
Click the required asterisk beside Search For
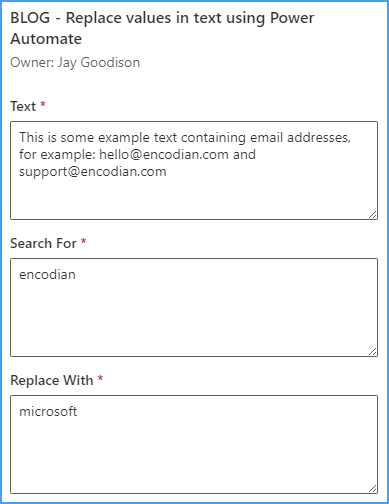tap(84, 241)
